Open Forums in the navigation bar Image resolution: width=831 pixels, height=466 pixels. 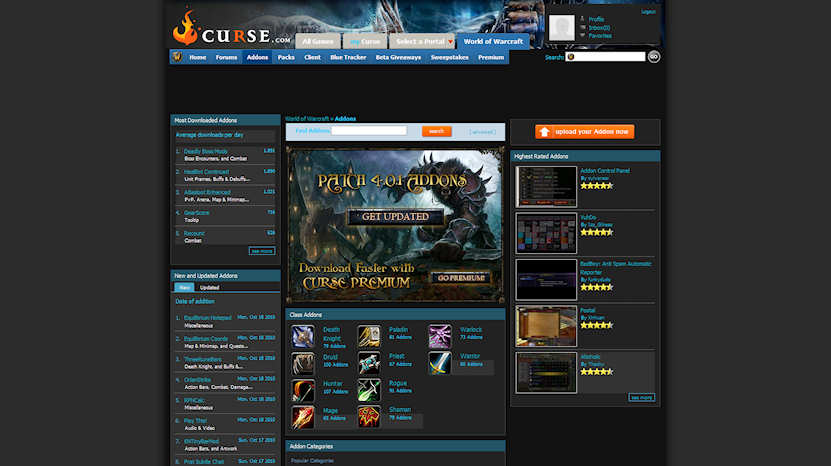pyautogui.click(x=226, y=57)
